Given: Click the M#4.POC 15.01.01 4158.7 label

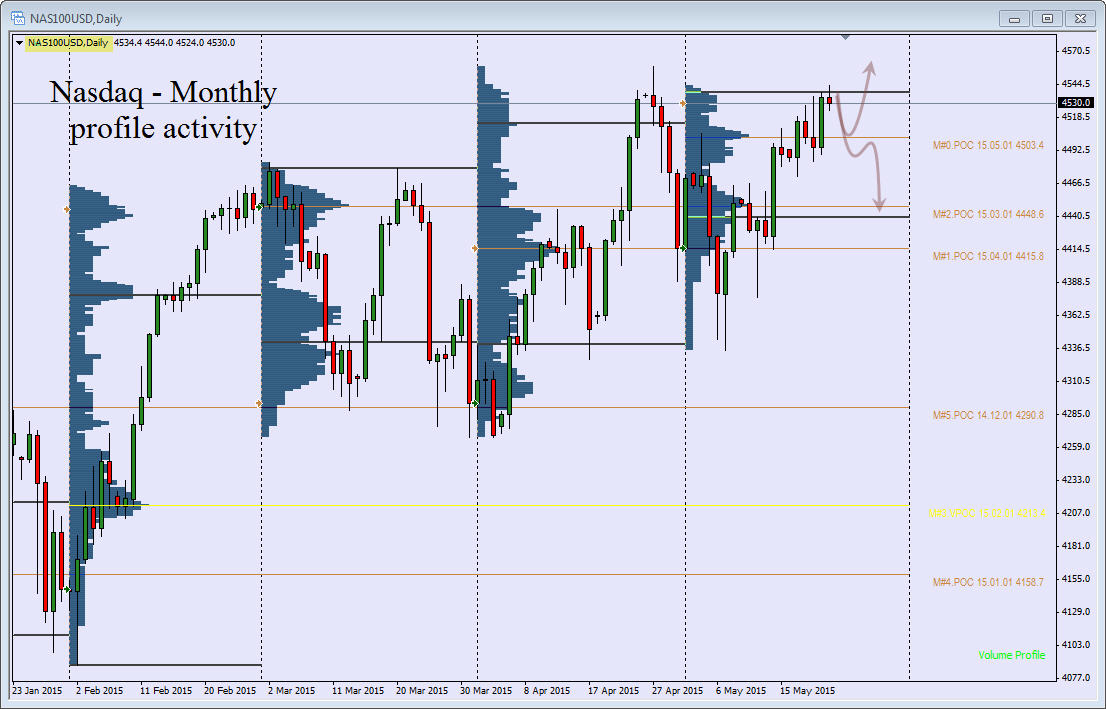Looking at the screenshot, I should coord(988,582).
